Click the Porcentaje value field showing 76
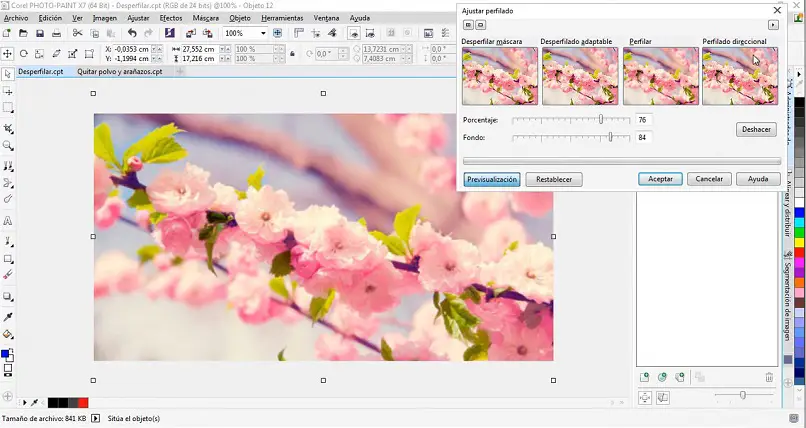806x428 pixels. click(x=644, y=120)
